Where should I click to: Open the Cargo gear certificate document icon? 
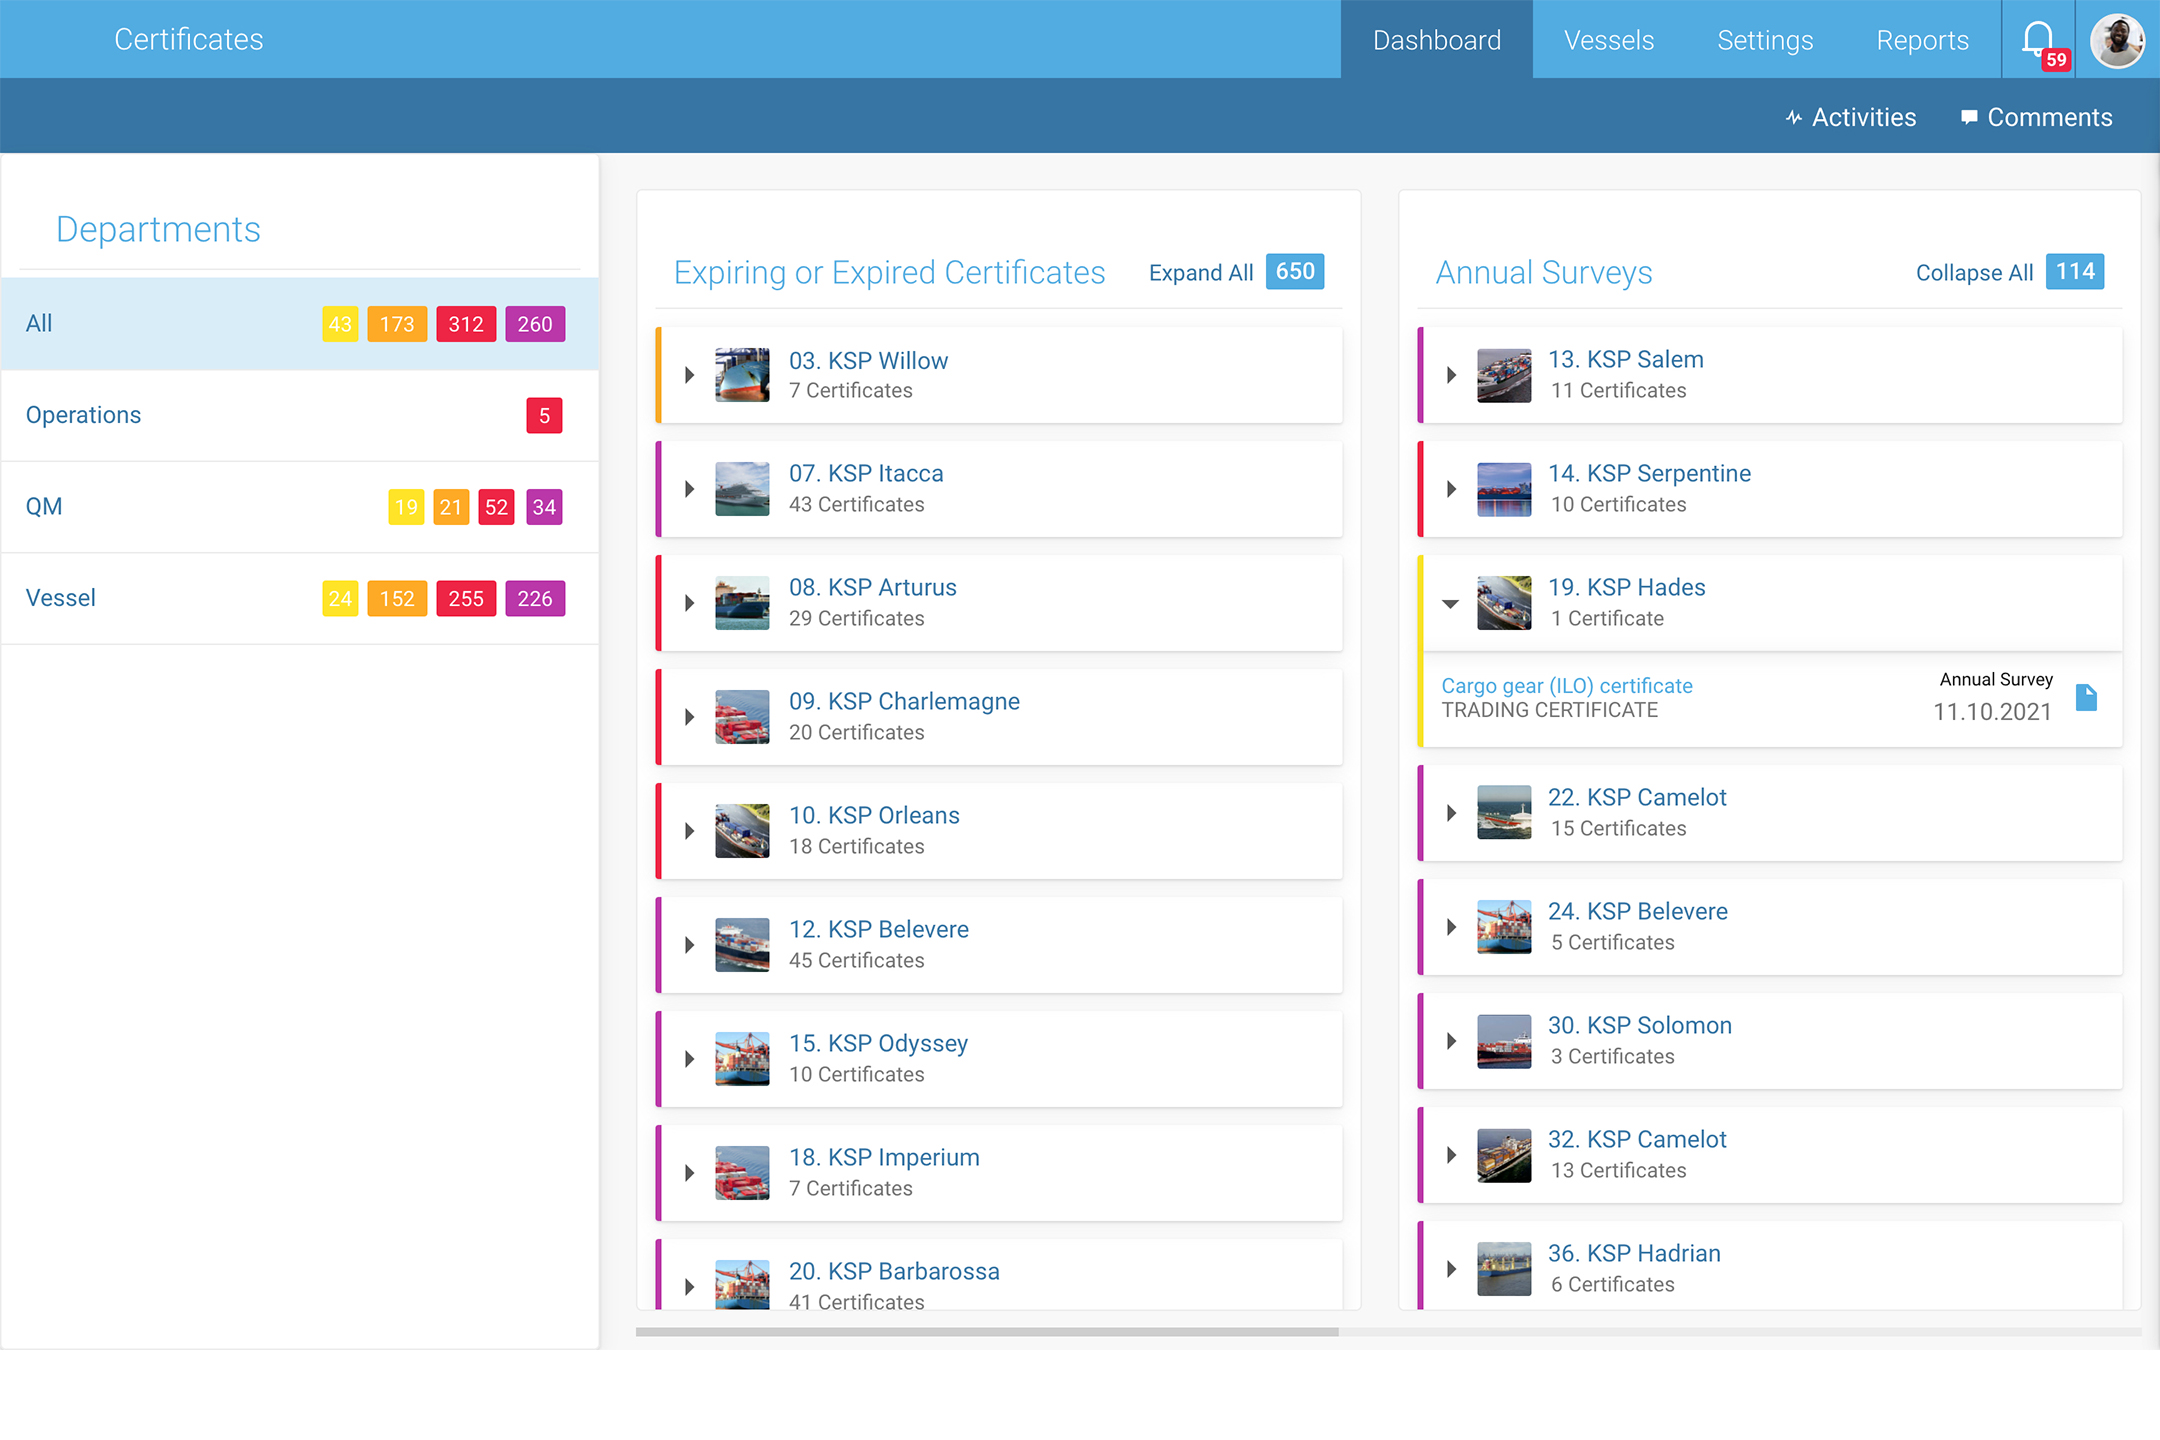[x=2086, y=697]
